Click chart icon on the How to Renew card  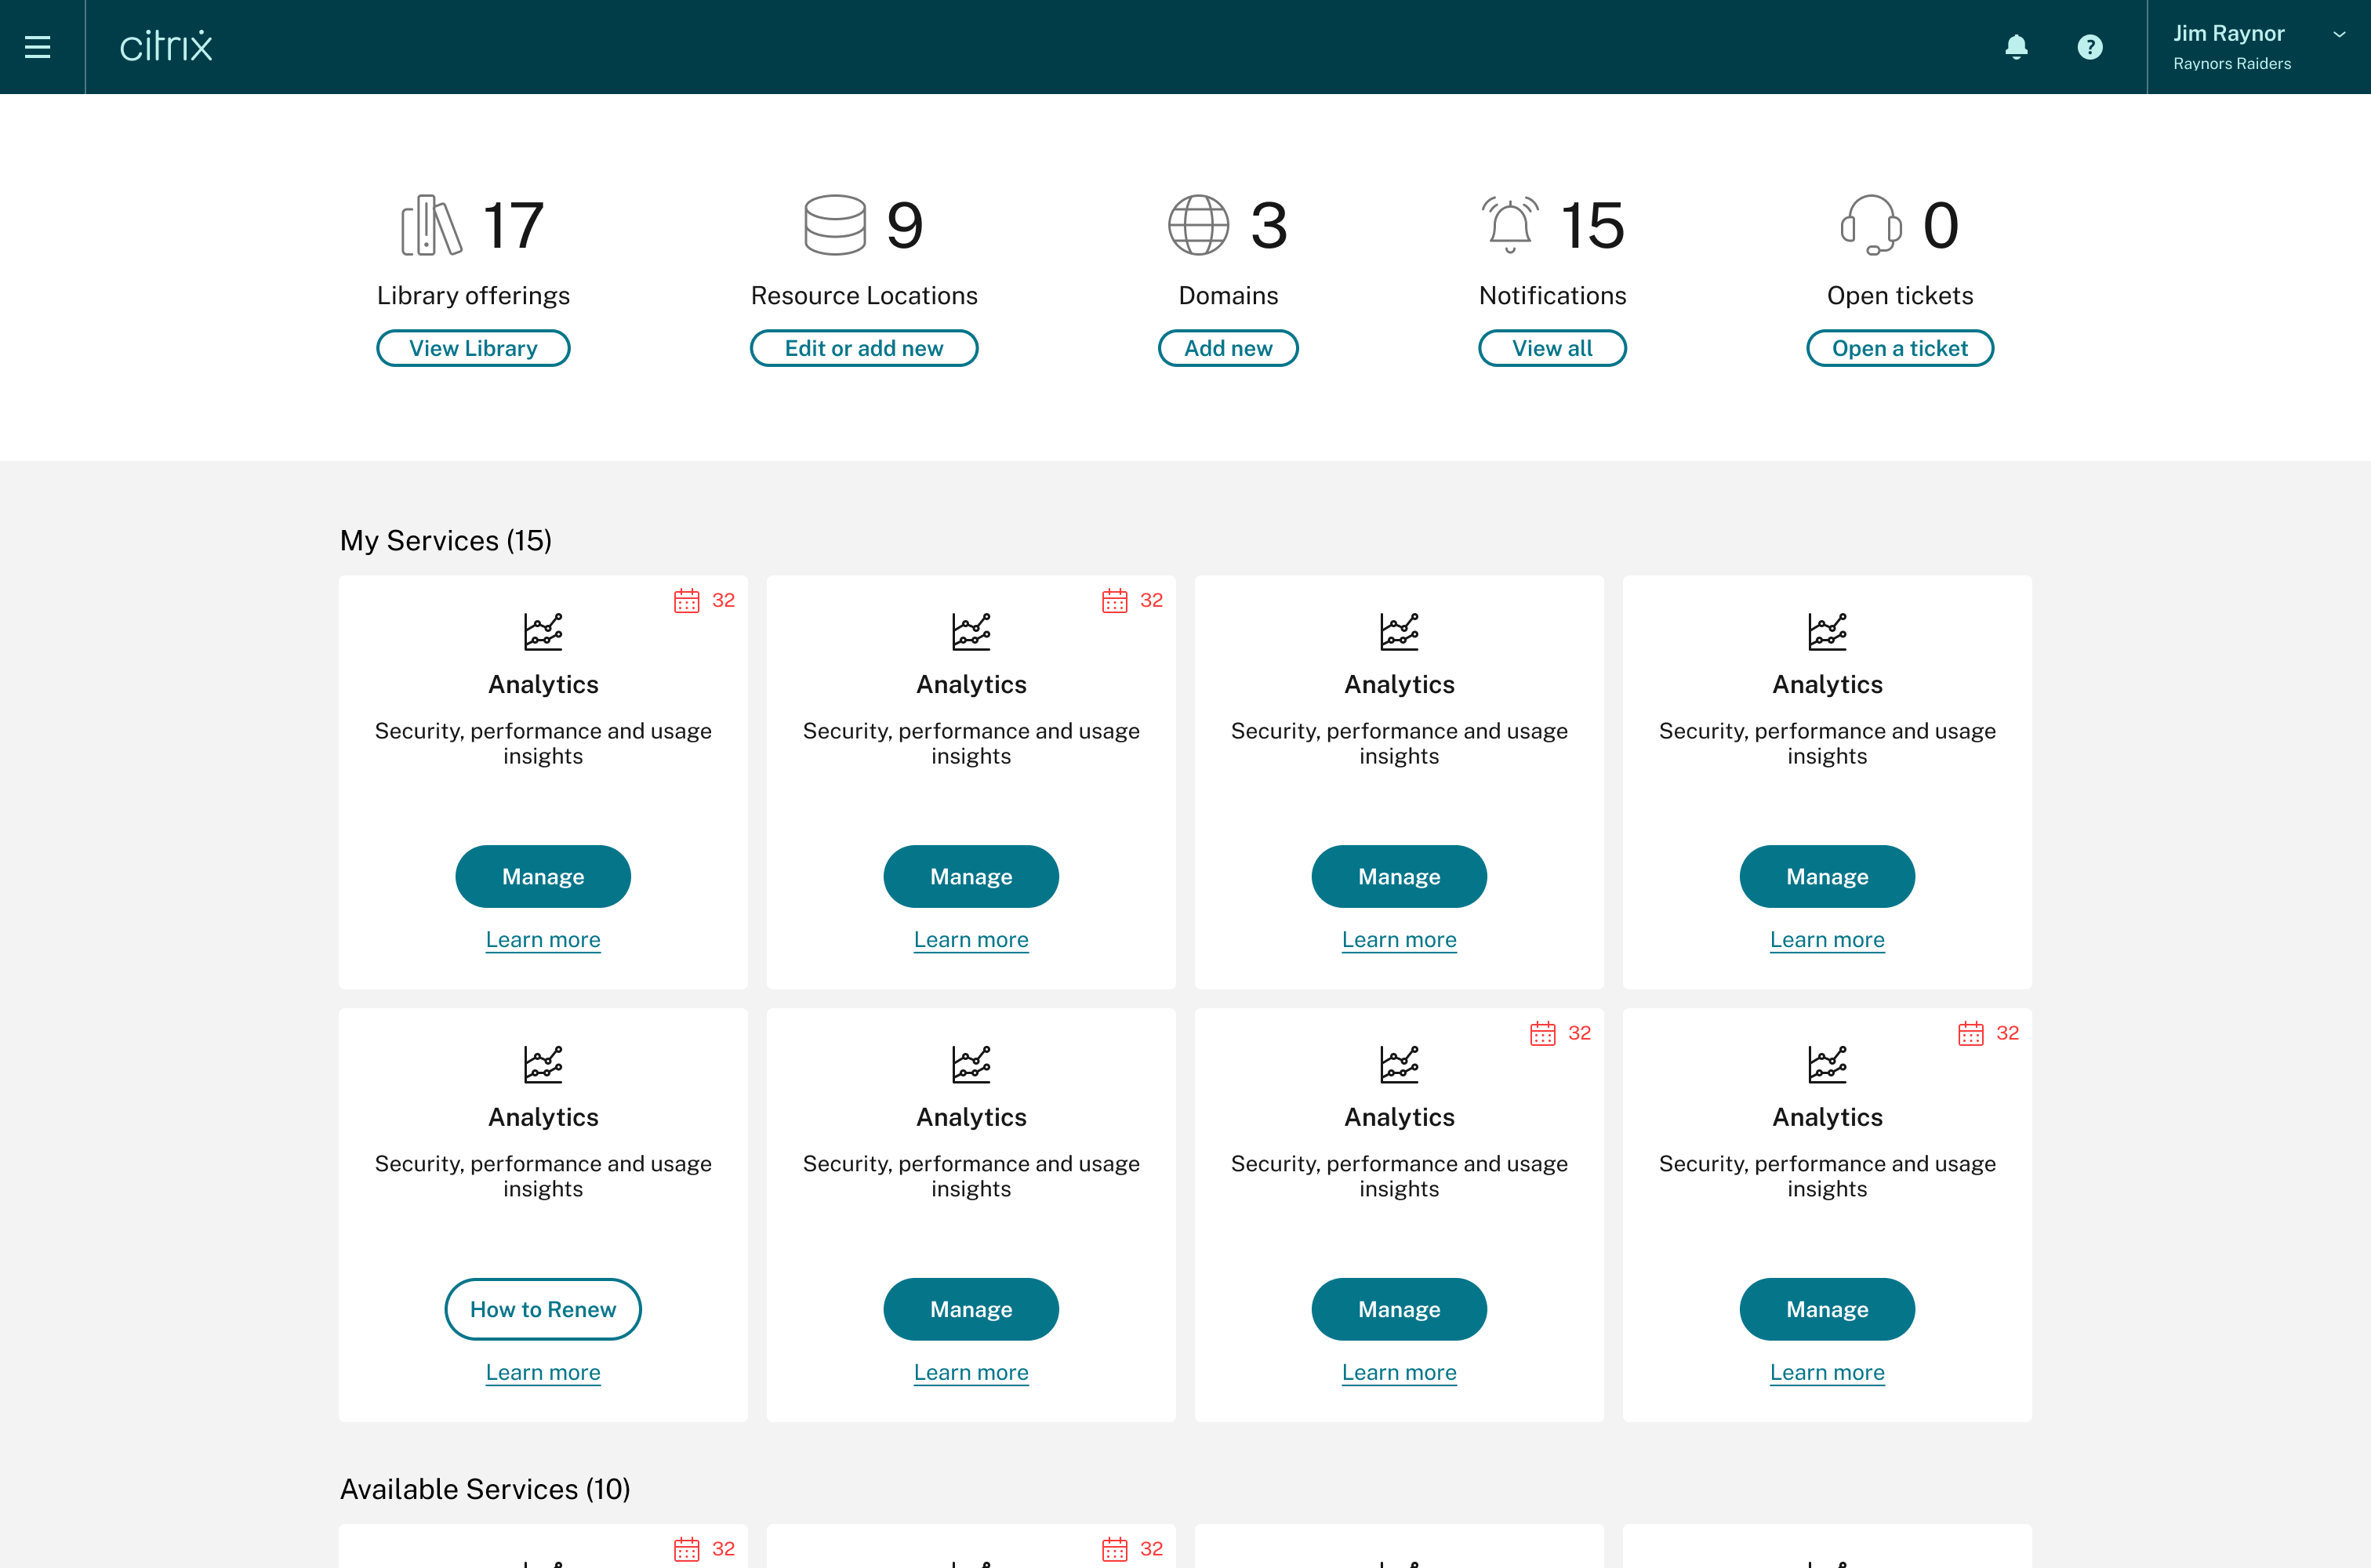543,1065
